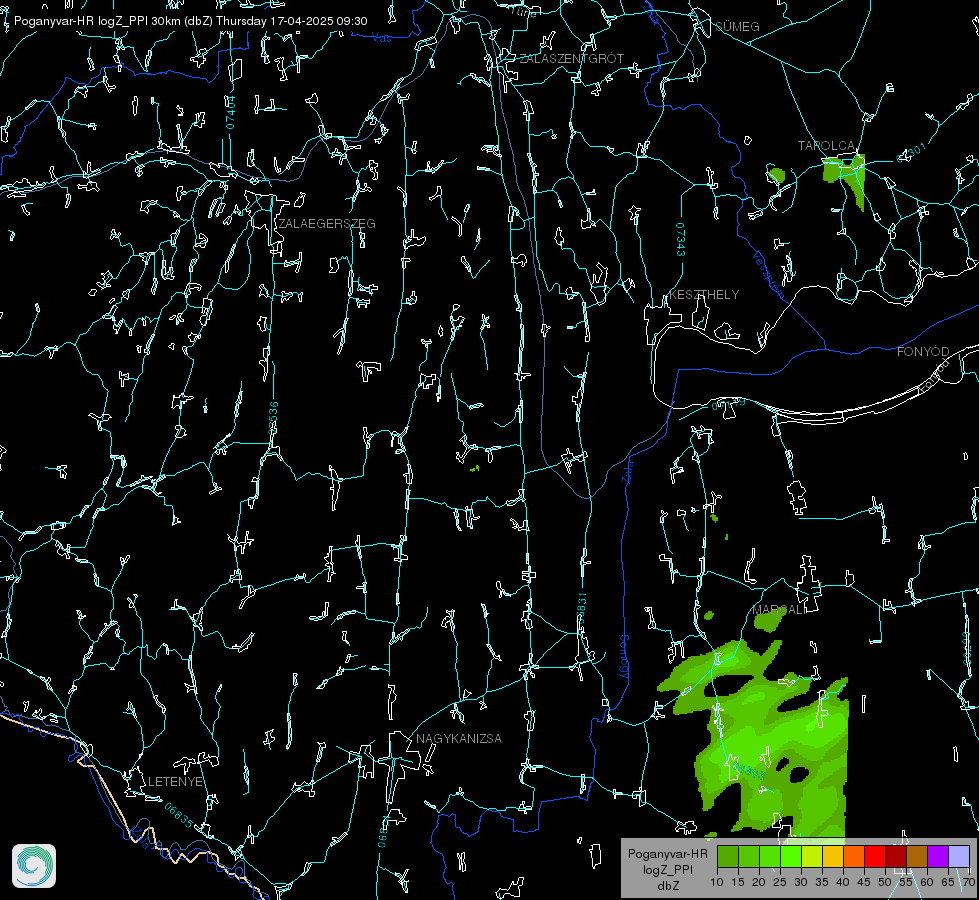Select the 20–25 dBZ light green swatch
The image size is (979, 900).
click(770, 857)
